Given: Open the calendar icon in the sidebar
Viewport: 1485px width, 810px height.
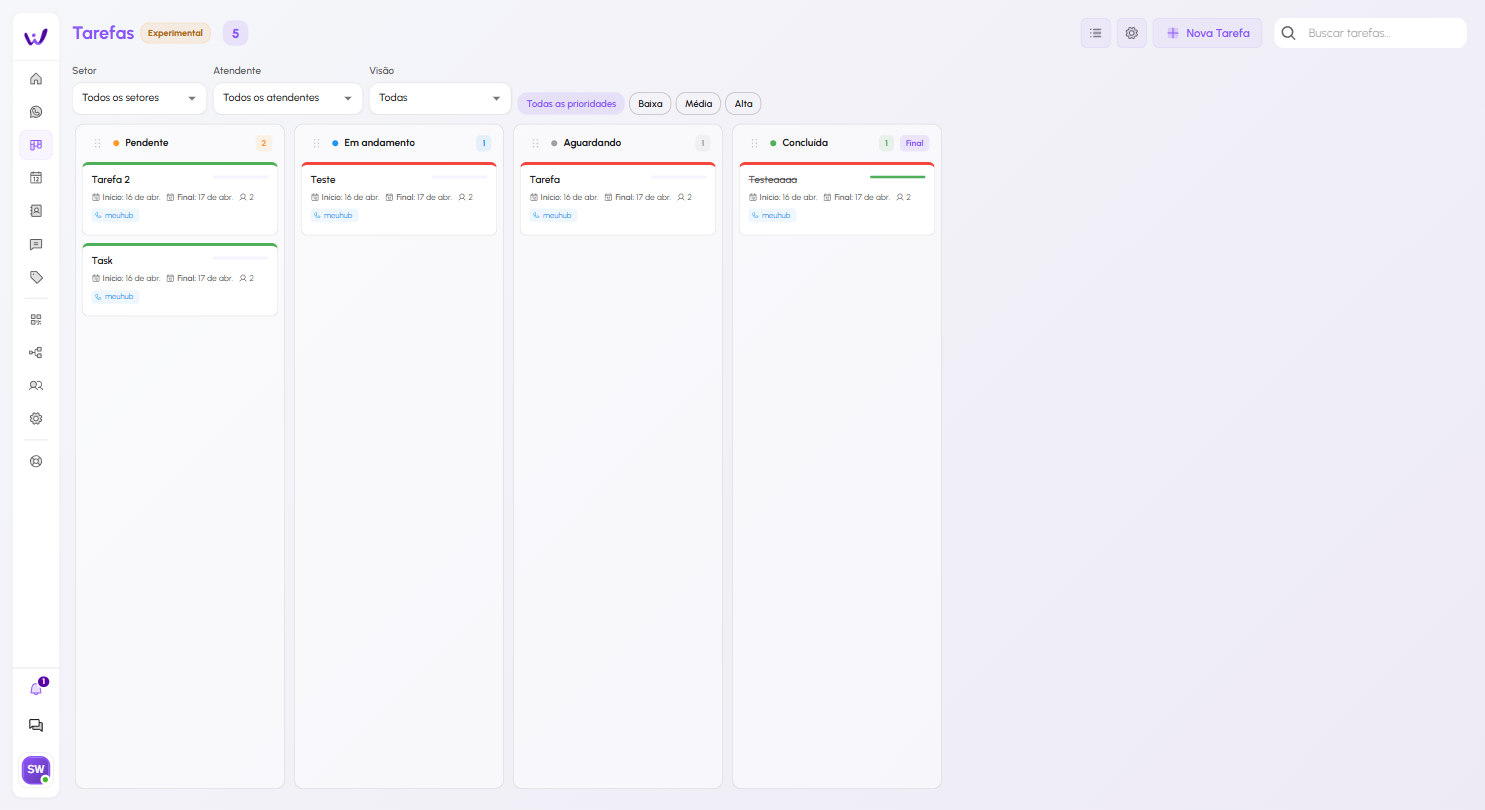Looking at the screenshot, I should 36,178.
